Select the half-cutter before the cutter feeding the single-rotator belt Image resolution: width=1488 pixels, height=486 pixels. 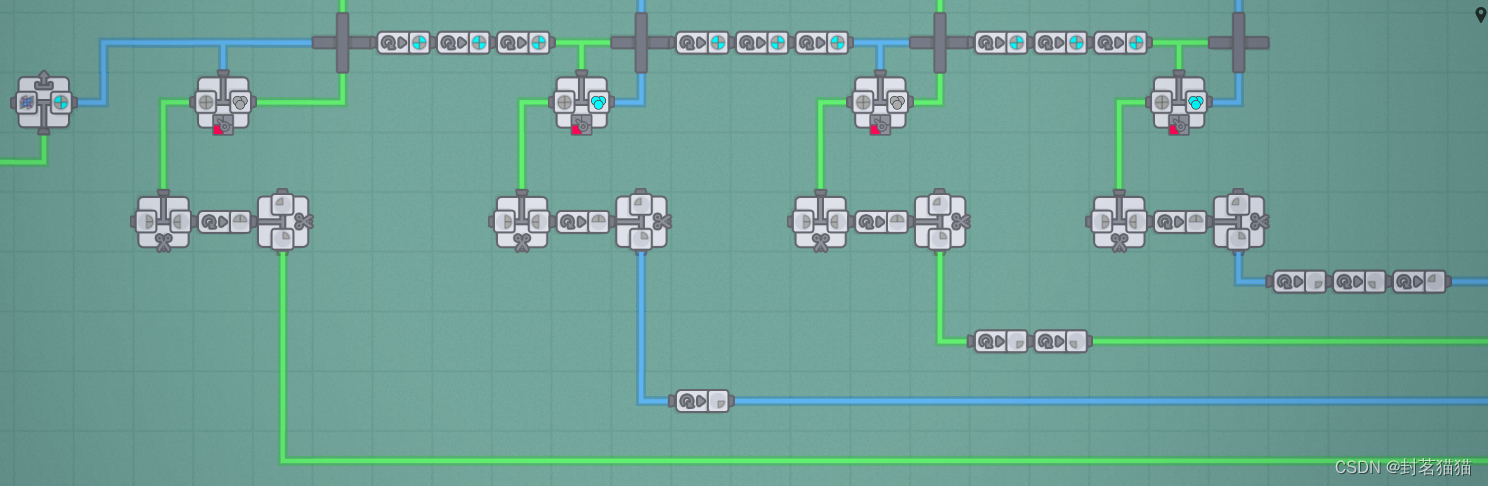click(521, 221)
